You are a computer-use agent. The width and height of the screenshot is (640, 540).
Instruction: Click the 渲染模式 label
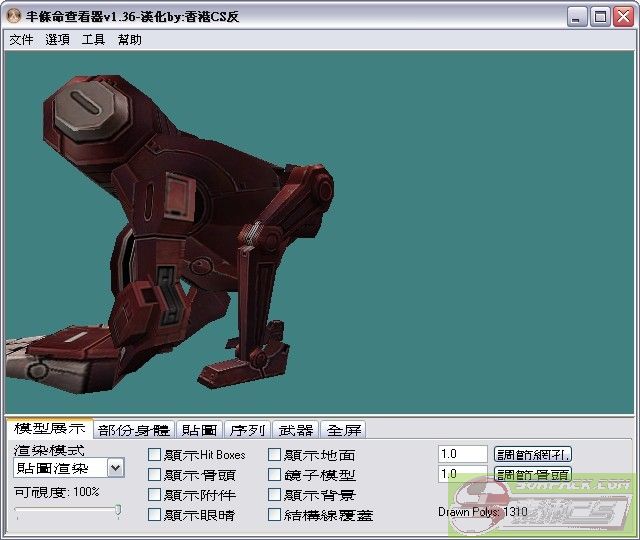pyautogui.click(x=49, y=451)
